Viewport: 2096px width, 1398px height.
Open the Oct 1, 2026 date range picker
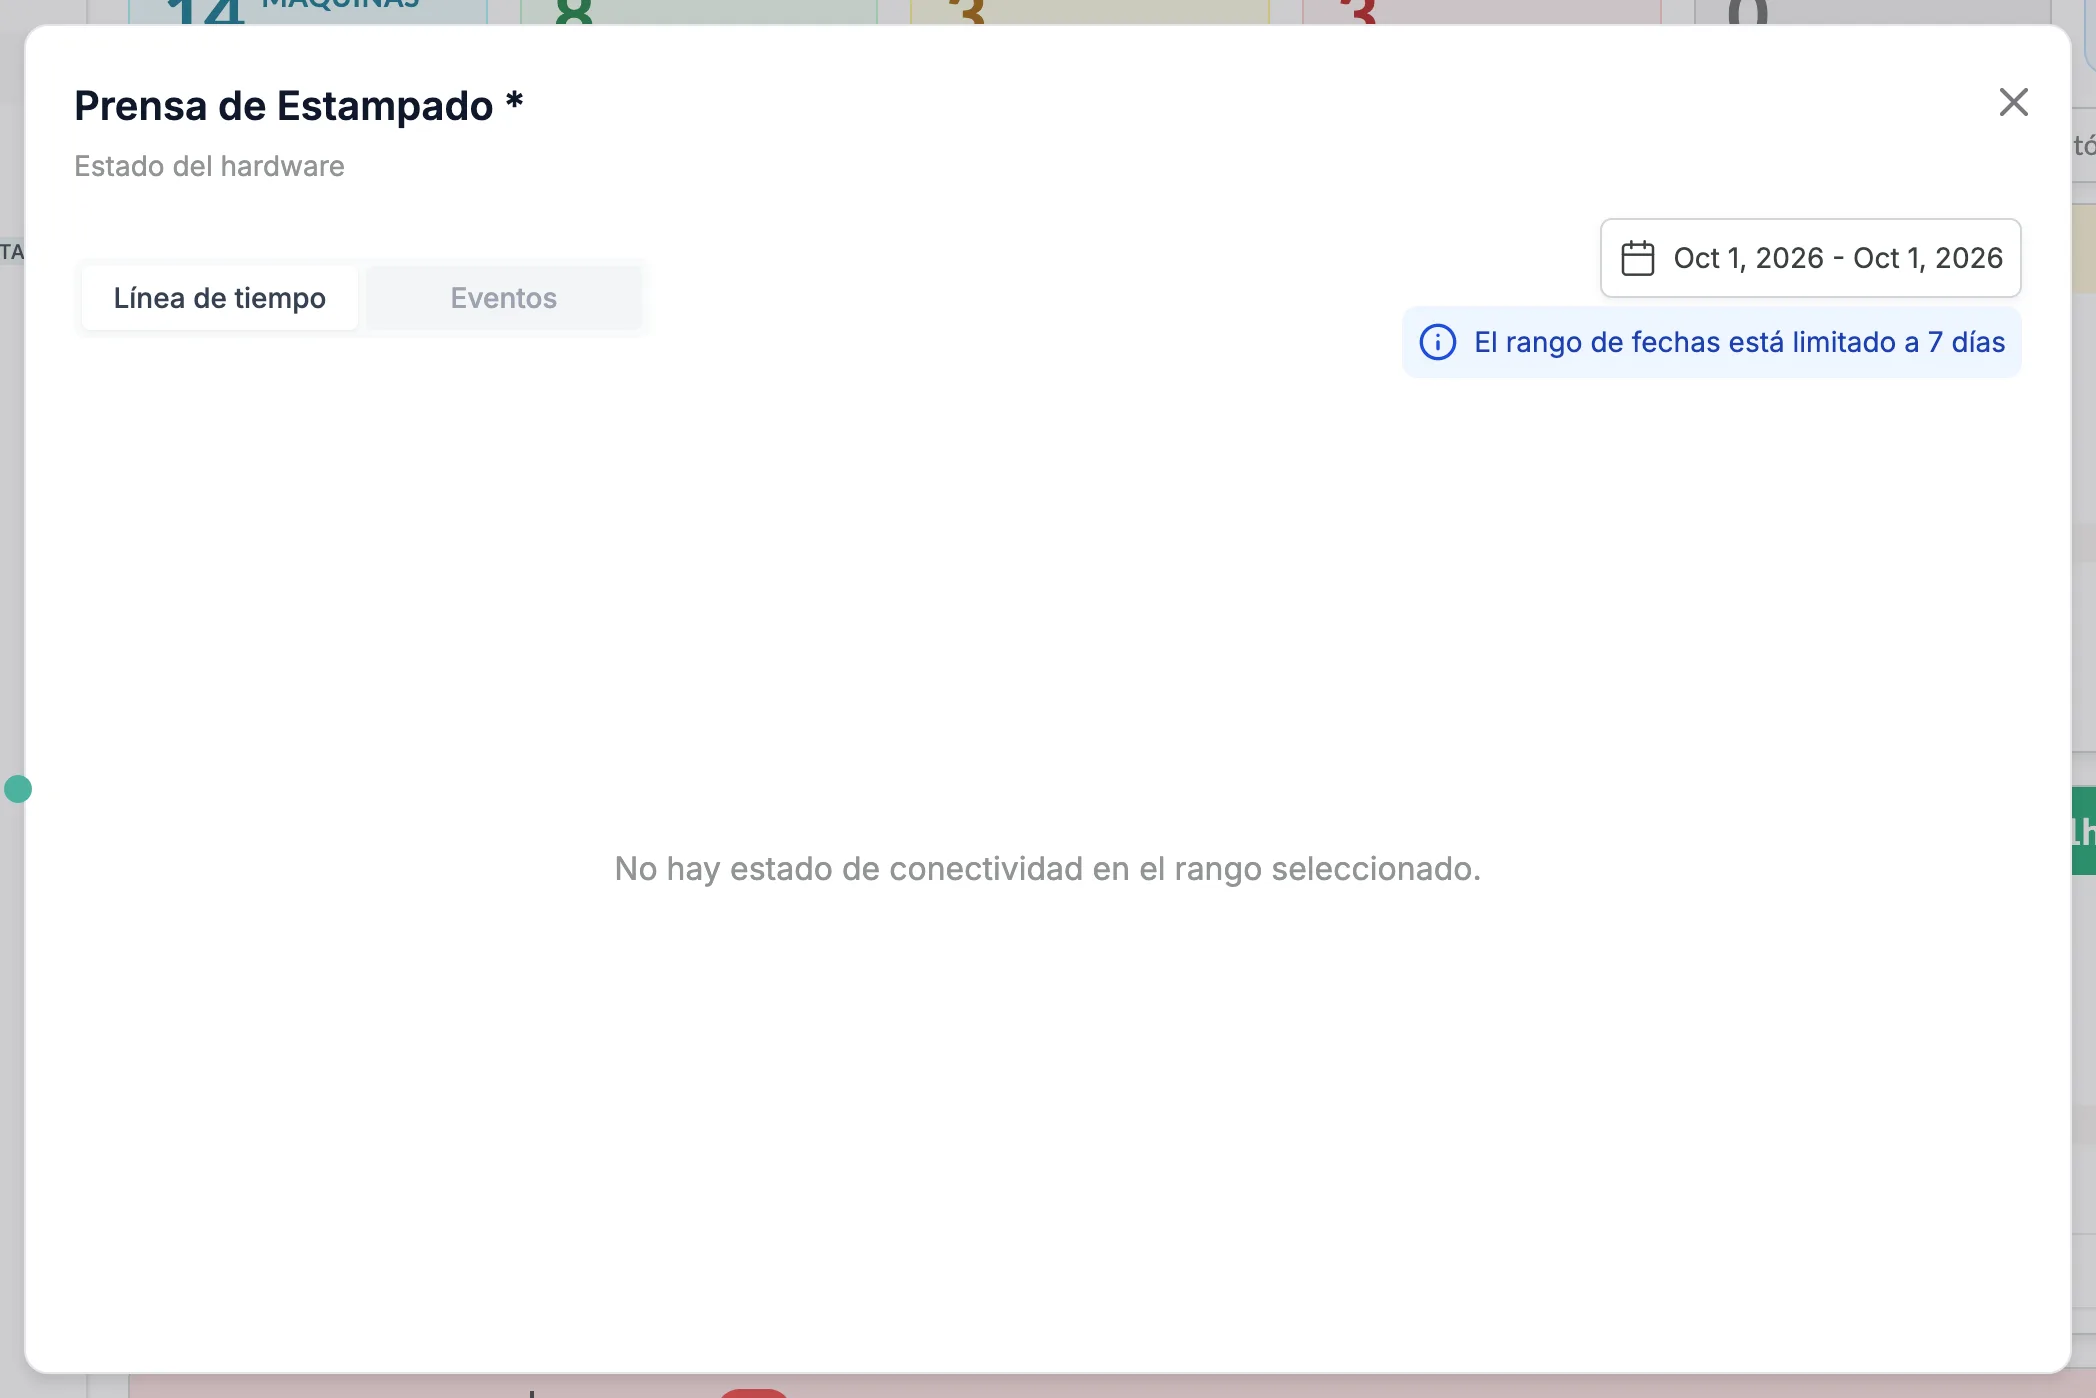click(x=1810, y=258)
